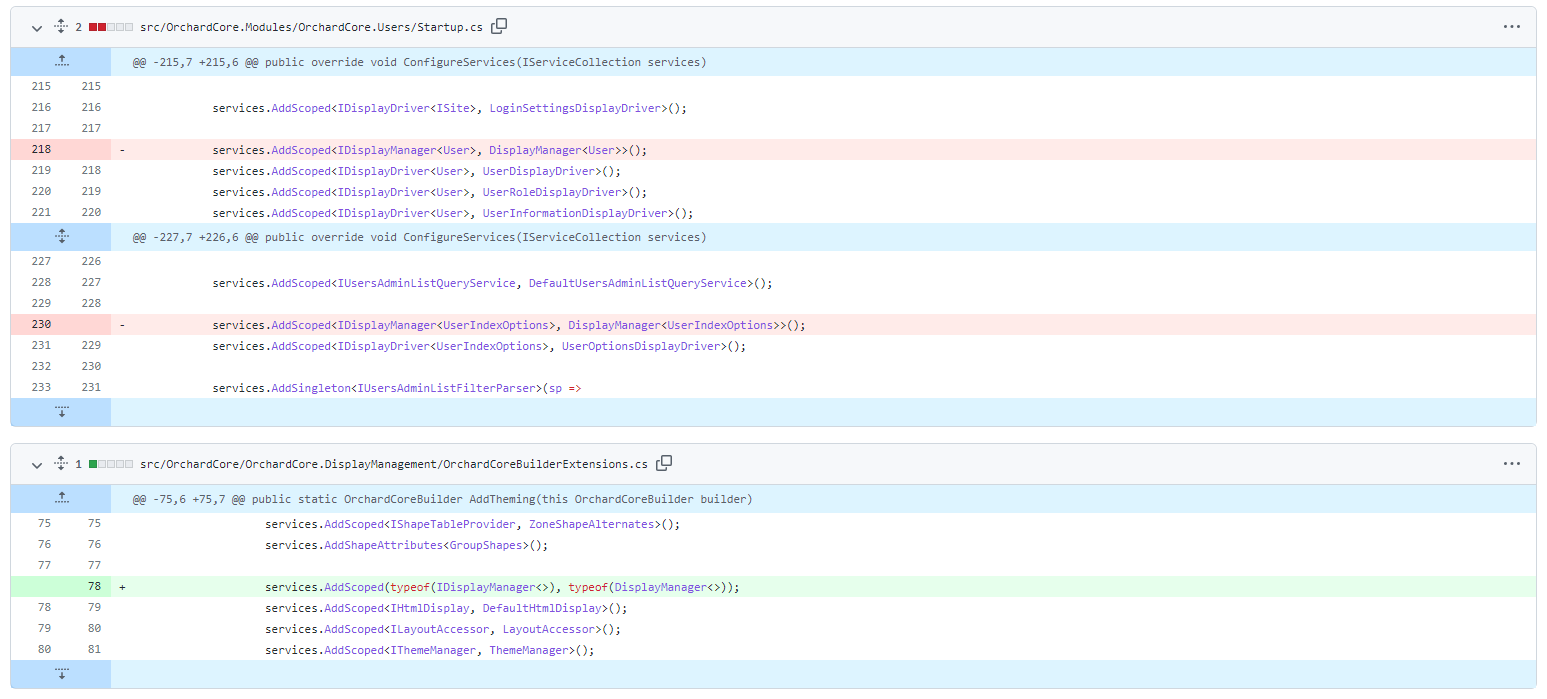1547x699 pixels.
Task: Click the AddShapeAttributes<GroupShapes> line
Action: coord(407,545)
